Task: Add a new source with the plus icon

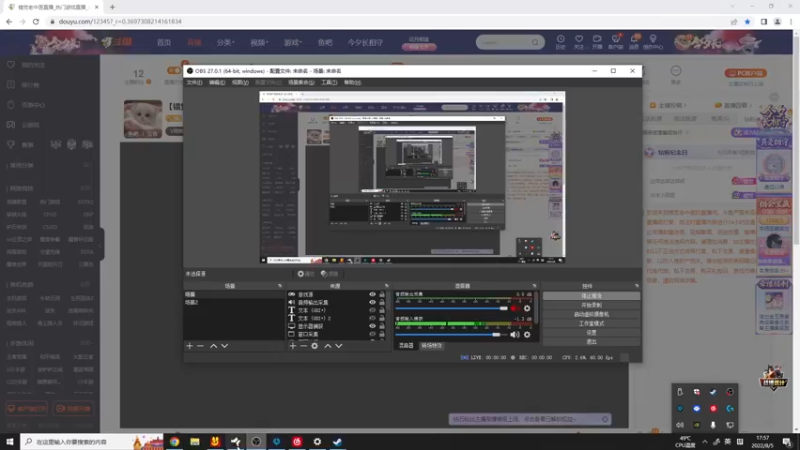Action: (x=293, y=346)
